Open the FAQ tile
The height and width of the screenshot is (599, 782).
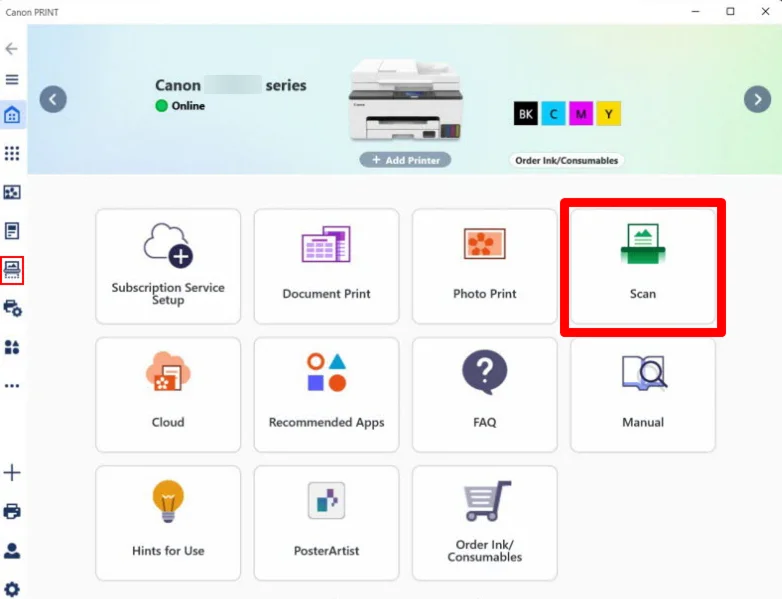(484, 394)
